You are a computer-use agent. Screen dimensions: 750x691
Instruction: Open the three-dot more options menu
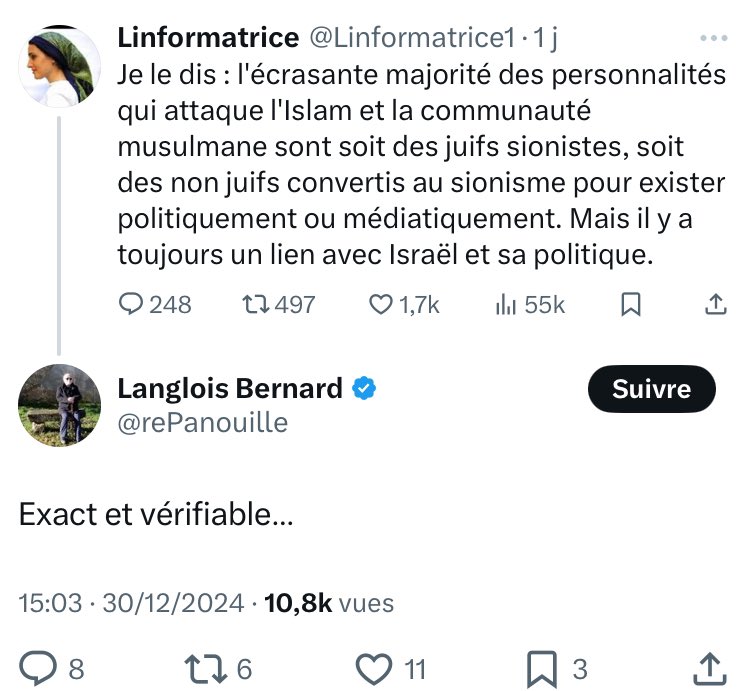click(713, 39)
